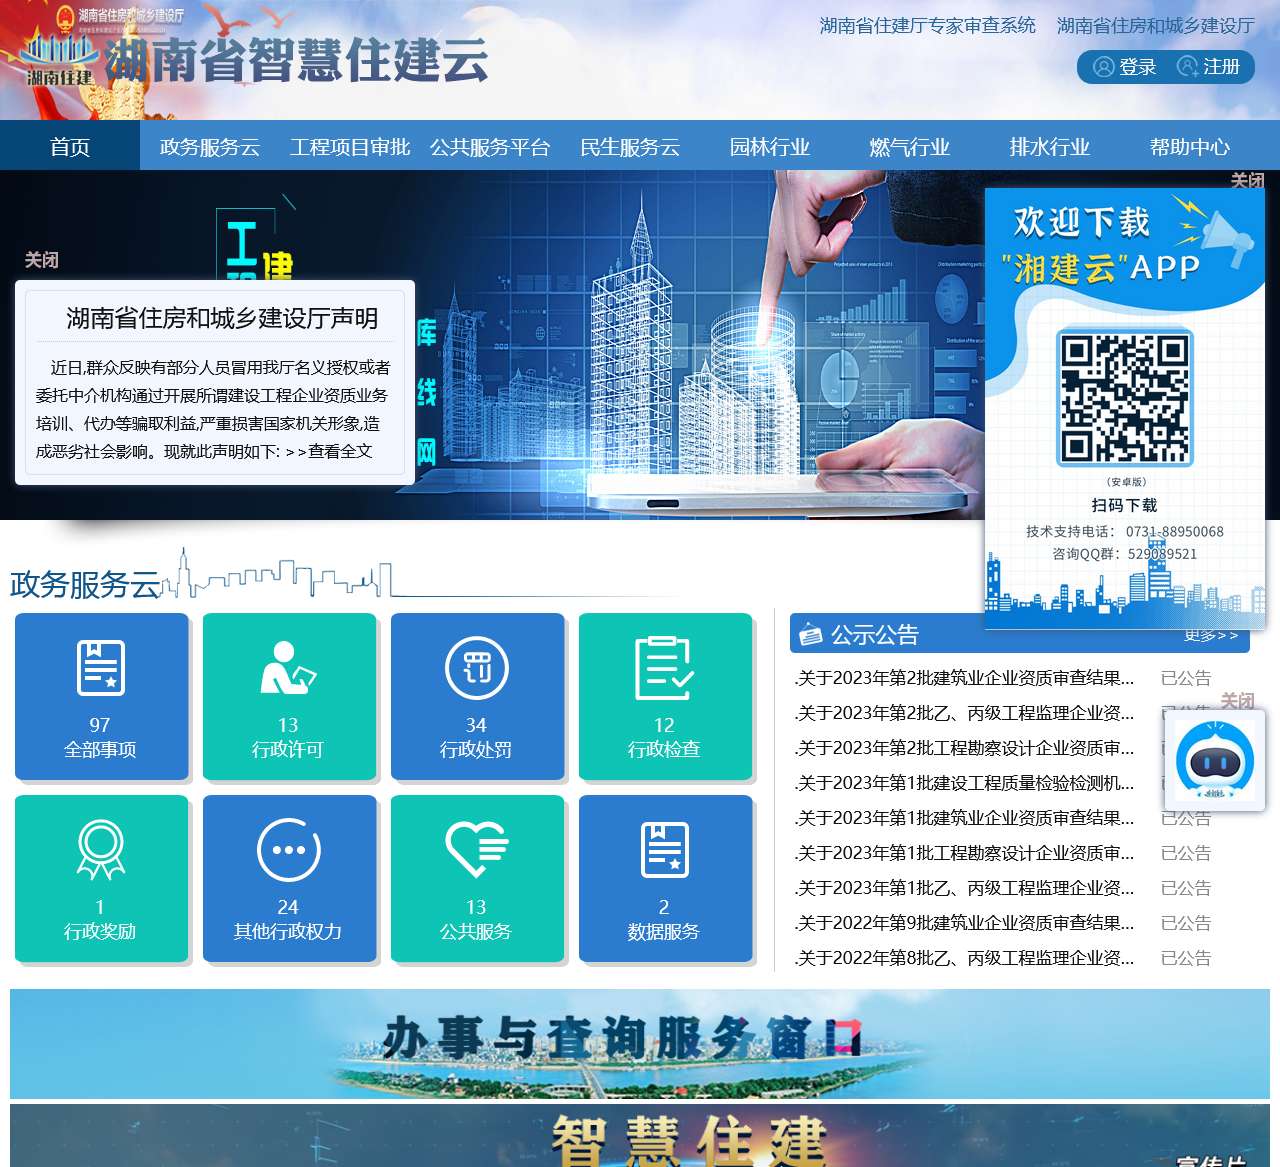This screenshot has width=1280, height=1167.
Task: Click the 智慧住建 banner image
Action: [640, 1136]
